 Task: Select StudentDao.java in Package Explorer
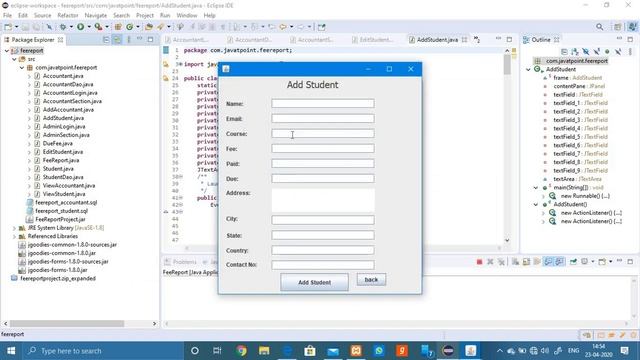pos(63,177)
